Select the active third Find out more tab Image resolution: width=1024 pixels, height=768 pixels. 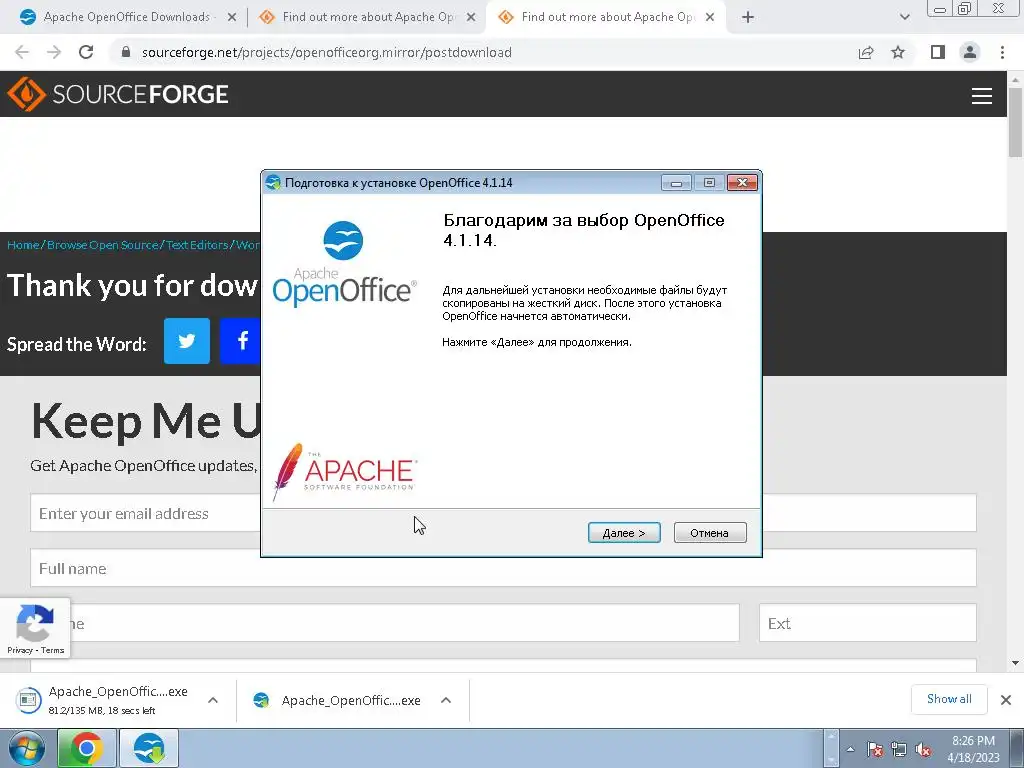607,17
